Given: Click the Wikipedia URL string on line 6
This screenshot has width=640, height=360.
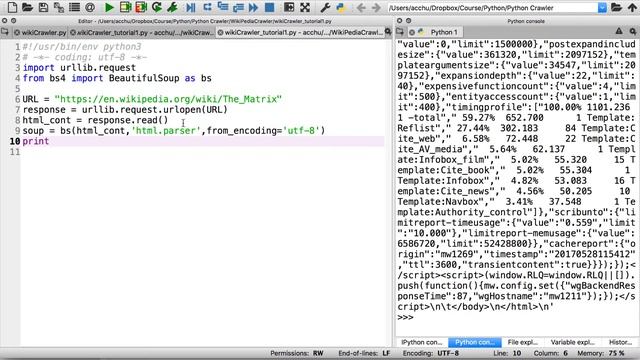Looking at the screenshot, I should tap(168, 99).
